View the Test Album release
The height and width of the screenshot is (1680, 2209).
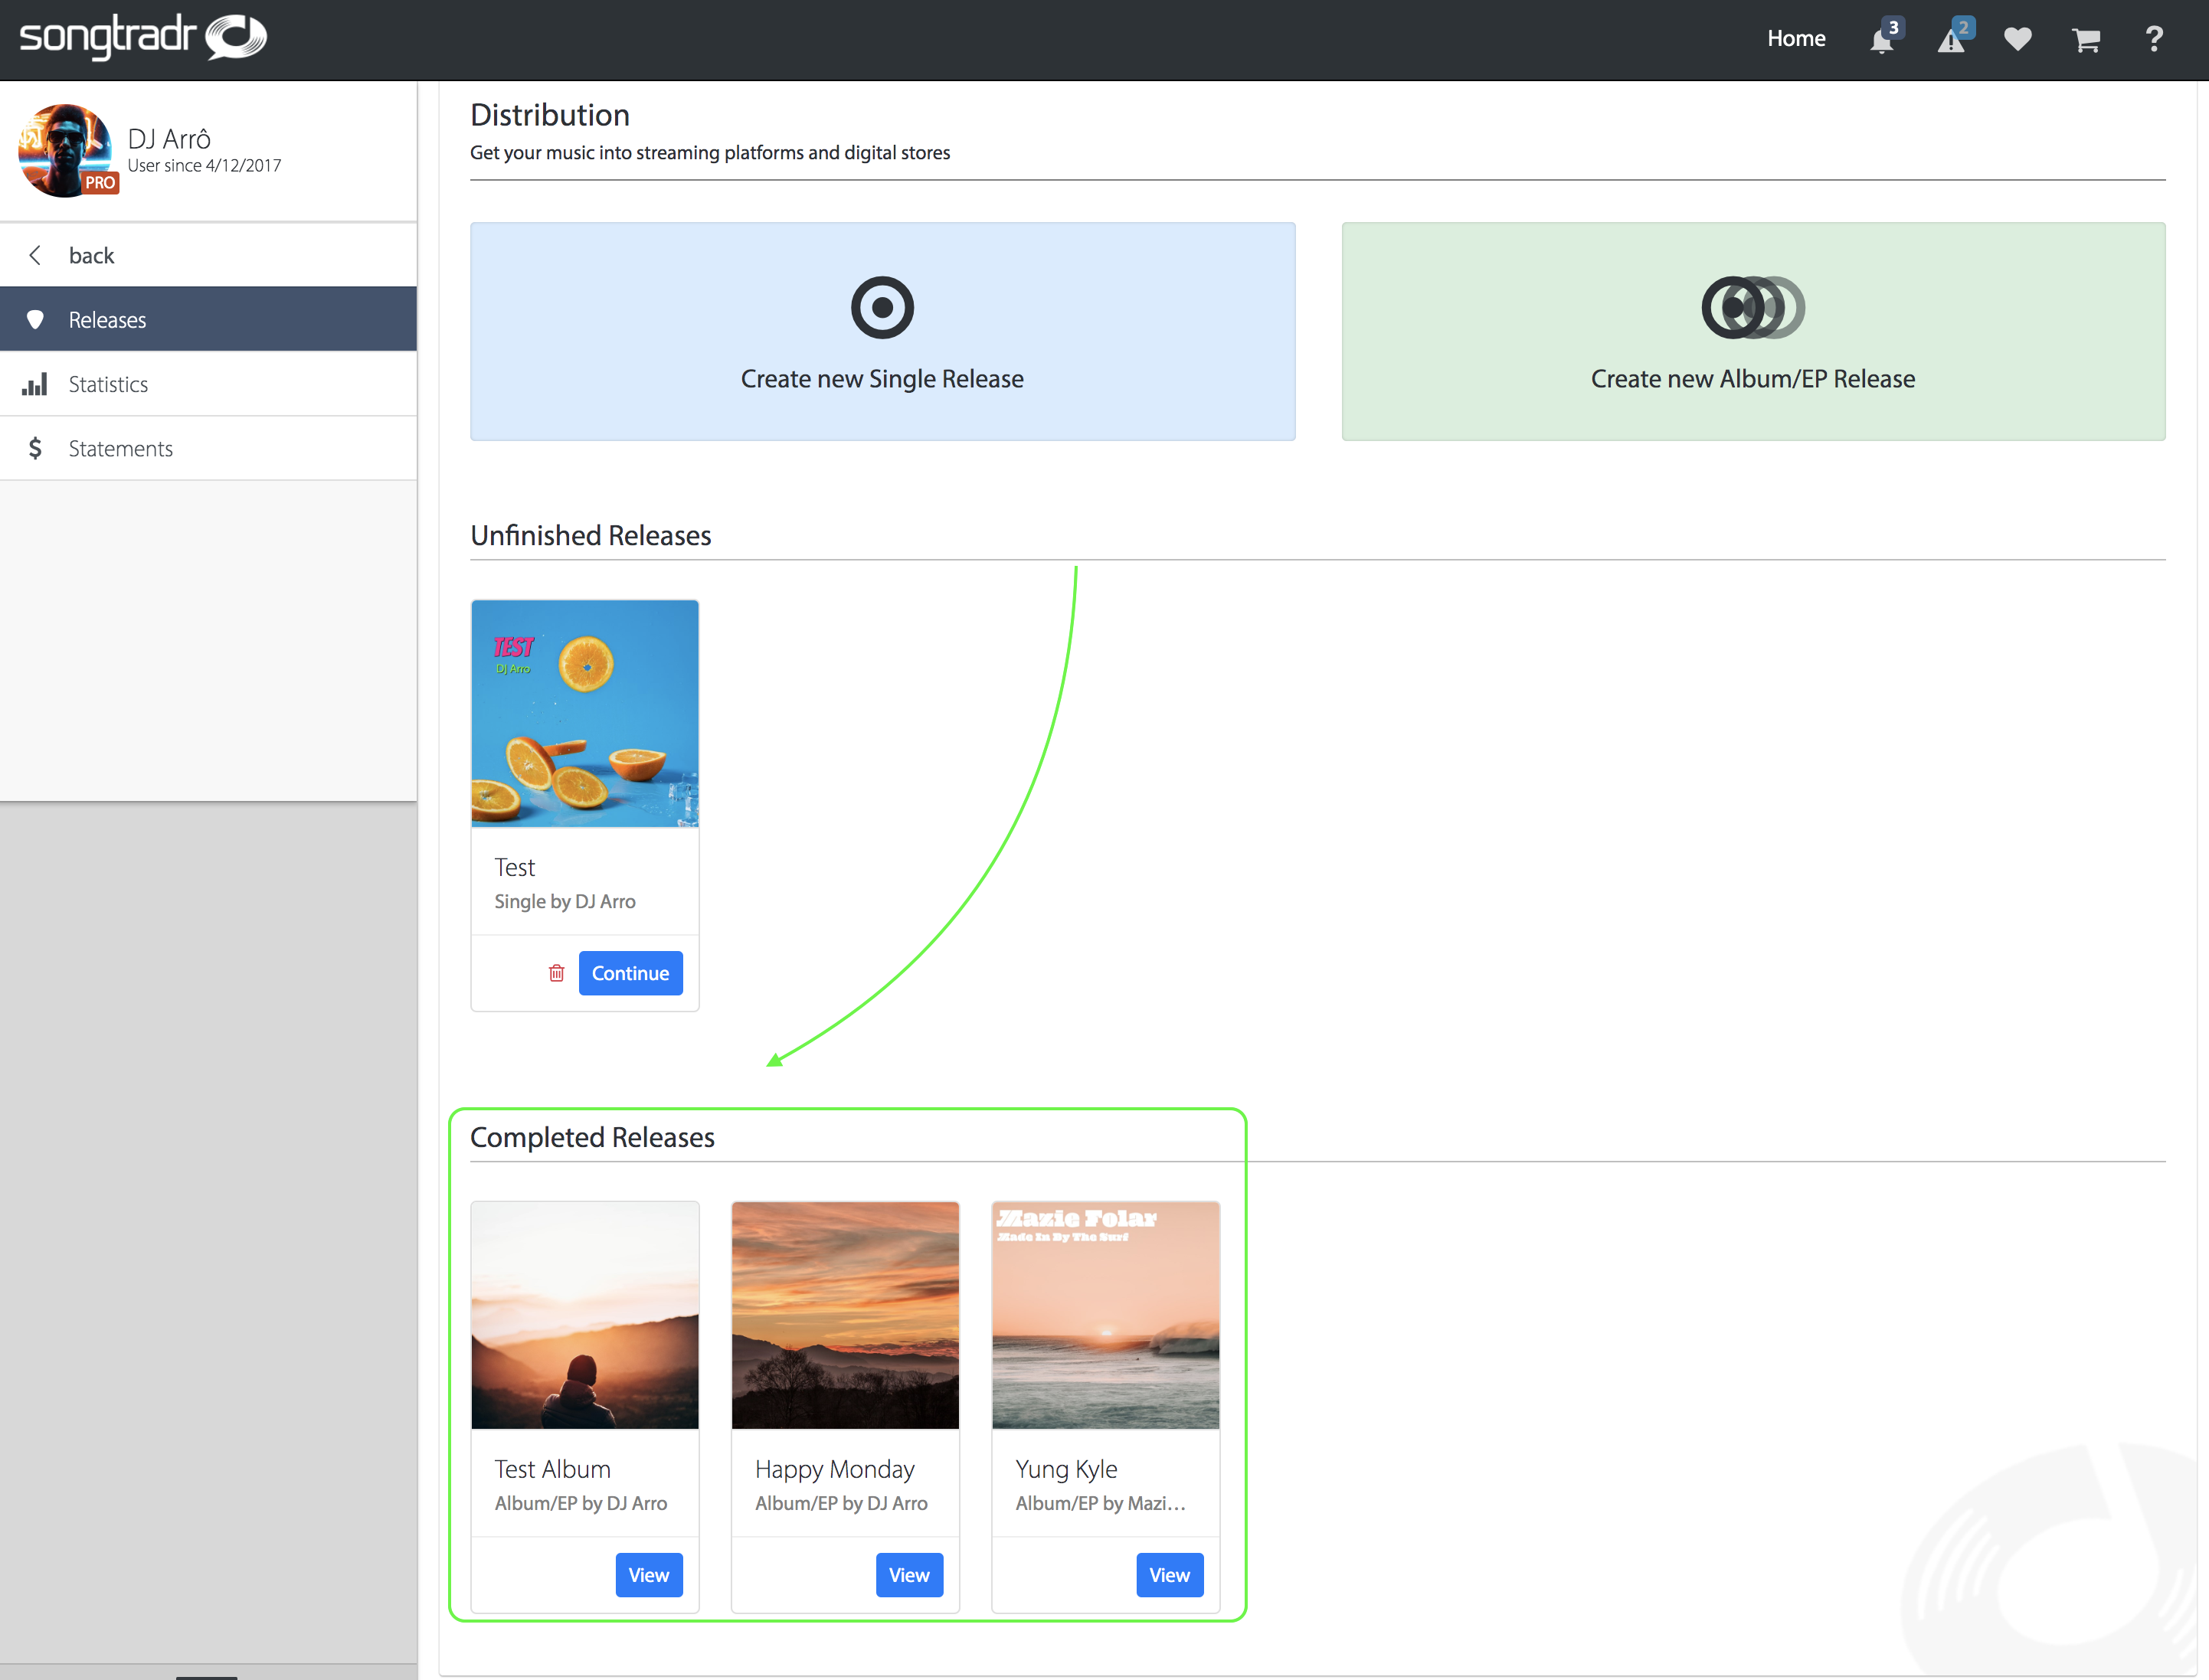coord(649,1575)
